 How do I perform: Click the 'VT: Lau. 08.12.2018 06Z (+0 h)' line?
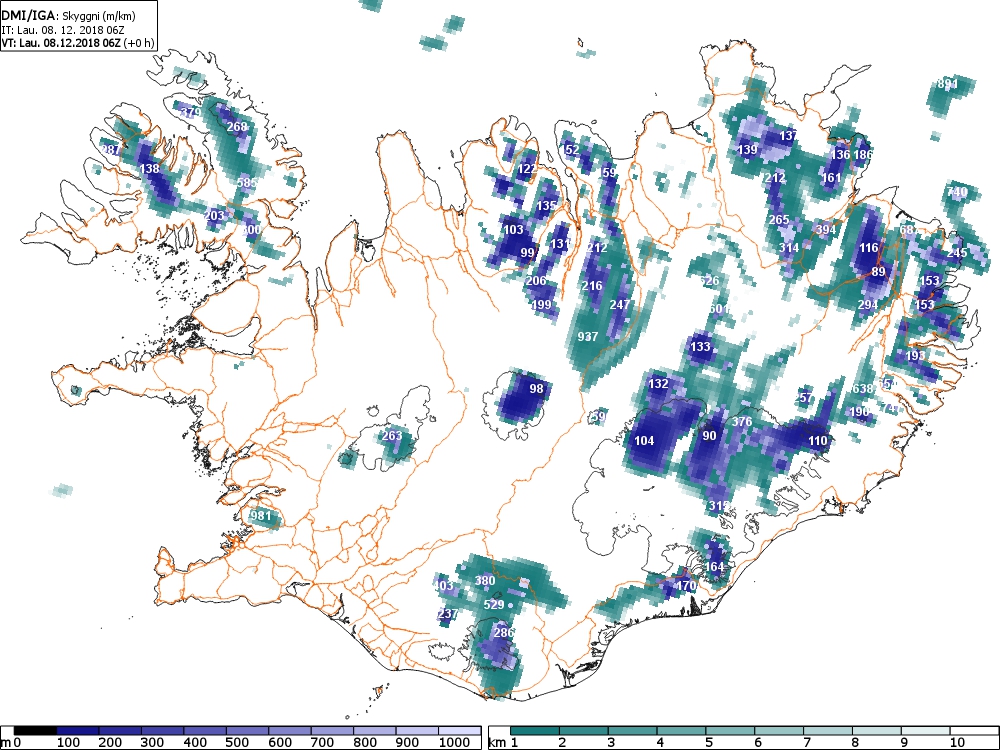[78, 43]
